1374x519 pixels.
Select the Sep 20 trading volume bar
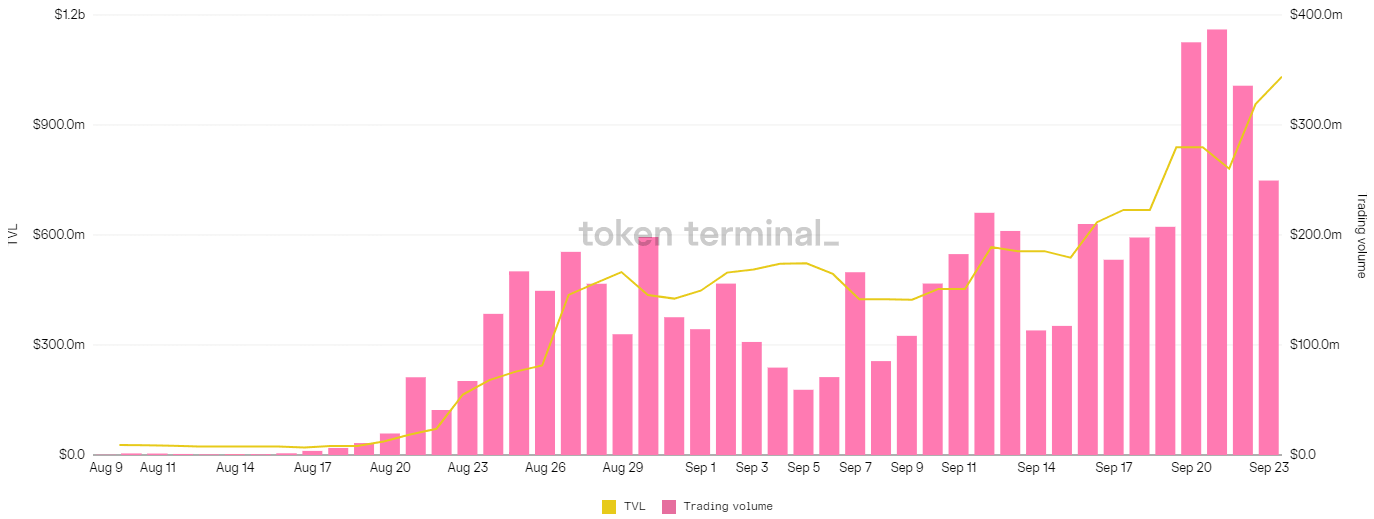[1191, 248]
